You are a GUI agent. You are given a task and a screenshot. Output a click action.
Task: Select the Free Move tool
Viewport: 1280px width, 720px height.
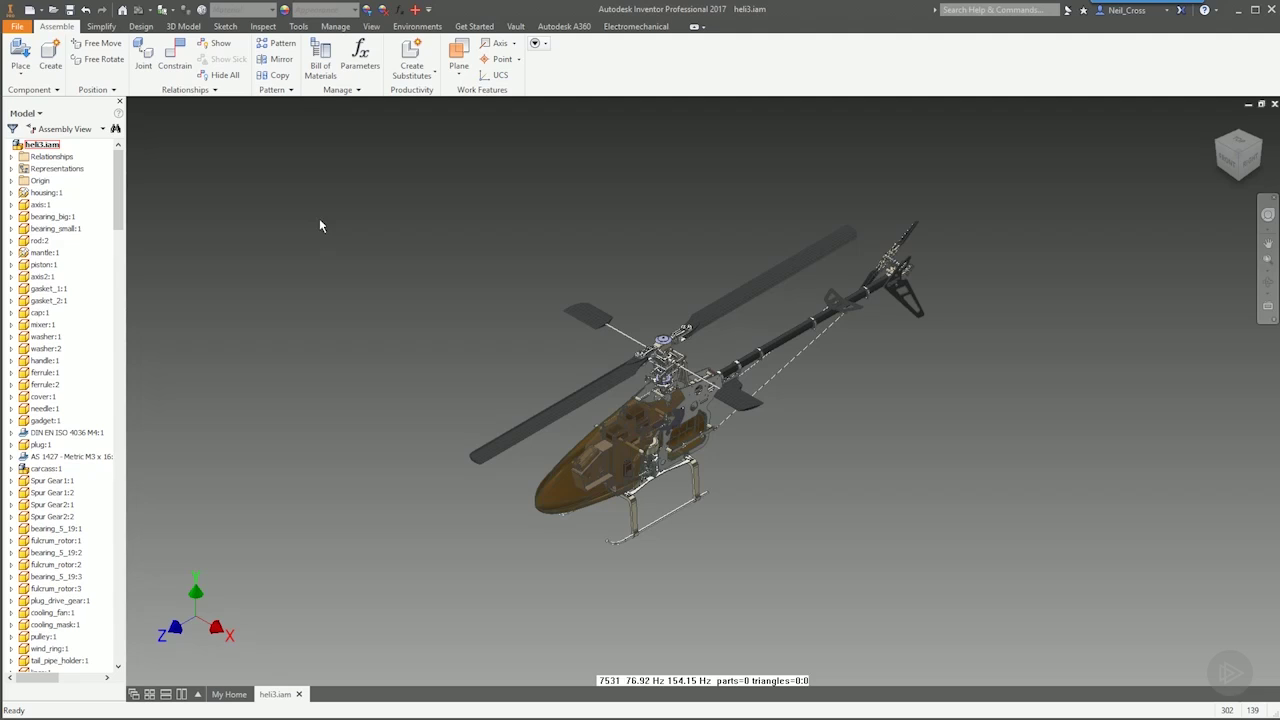click(x=96, y=43)
